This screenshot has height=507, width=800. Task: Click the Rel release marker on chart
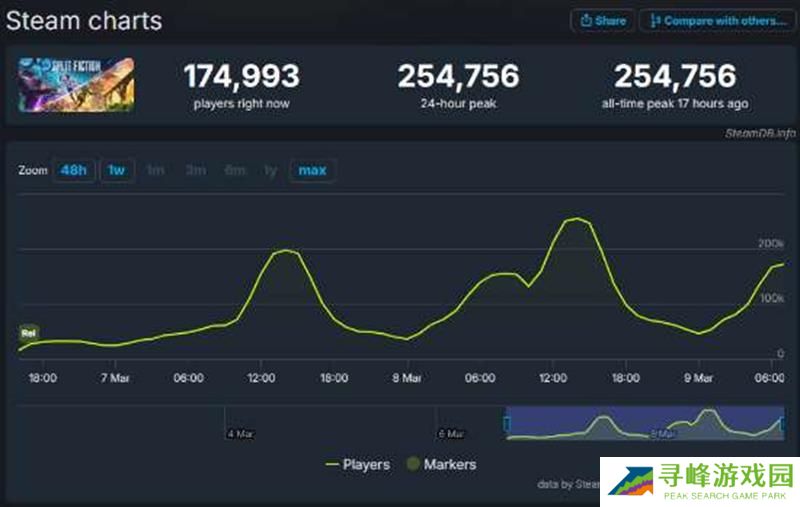click(x=28, y=332)
